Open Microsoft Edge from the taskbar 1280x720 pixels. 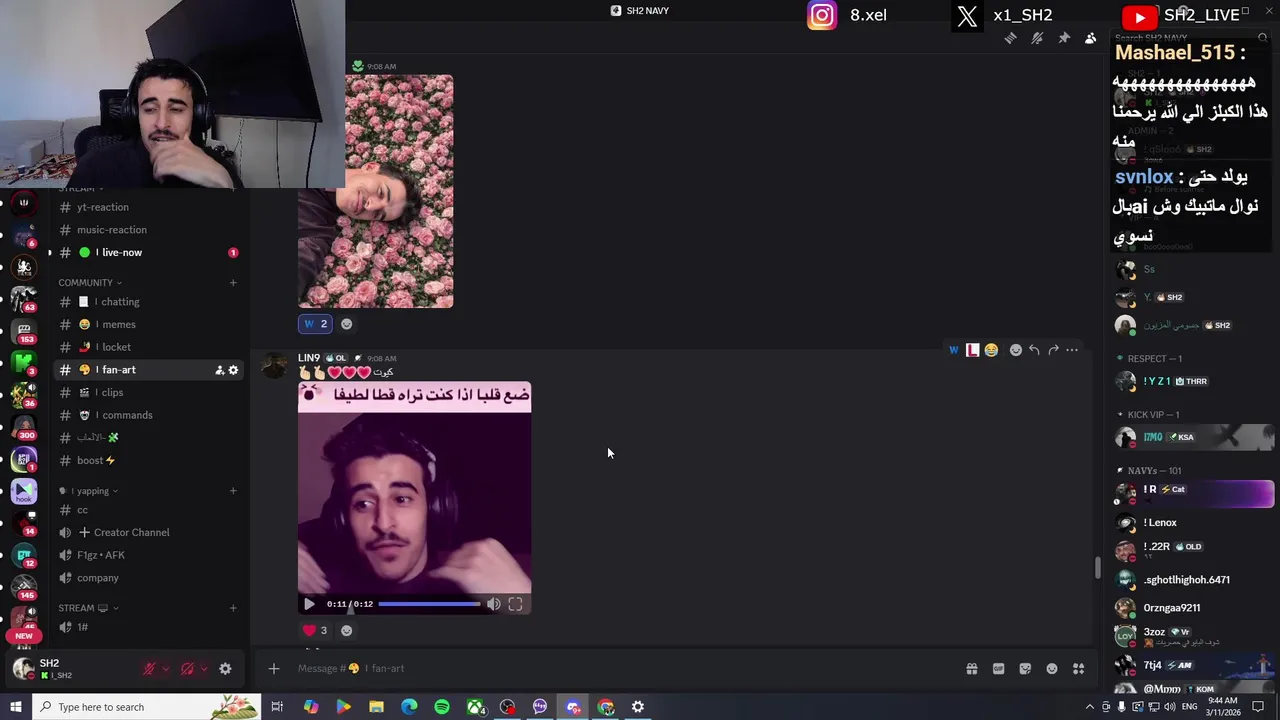(x=409, y=707)
